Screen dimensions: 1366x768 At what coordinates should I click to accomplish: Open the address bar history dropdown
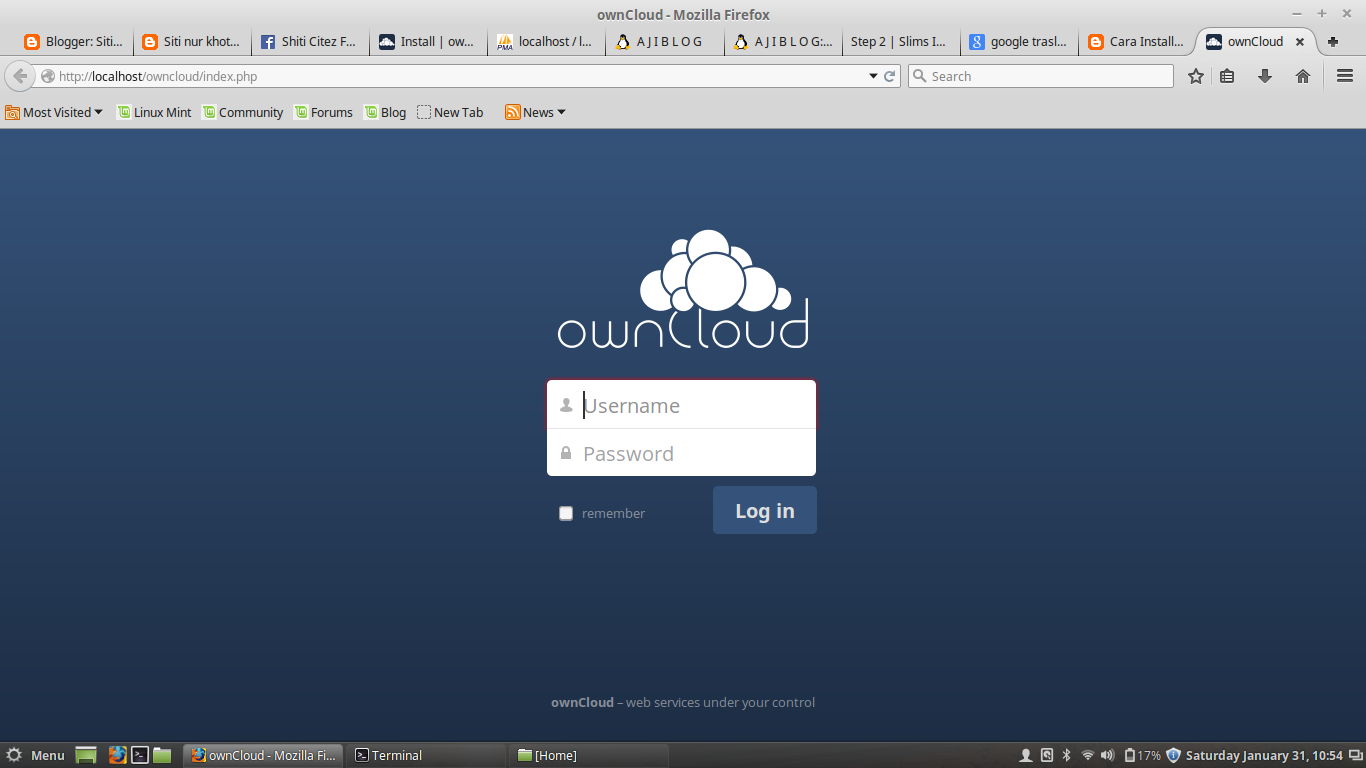tap(872, 75)
